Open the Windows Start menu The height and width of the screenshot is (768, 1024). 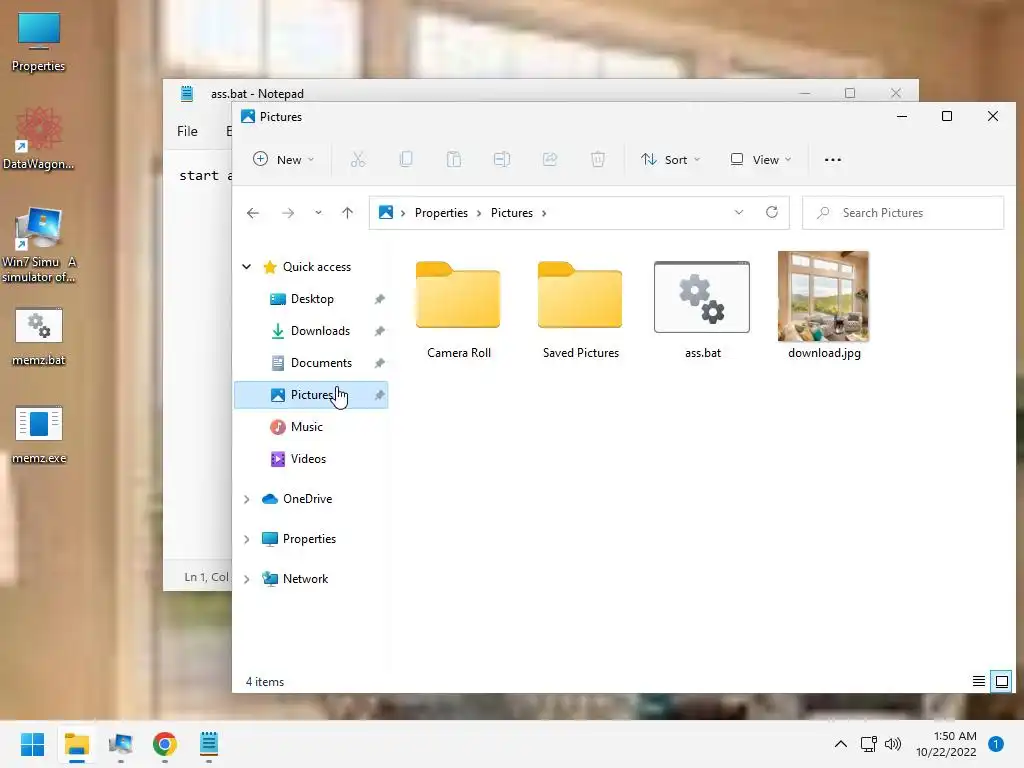pos(32,744)
